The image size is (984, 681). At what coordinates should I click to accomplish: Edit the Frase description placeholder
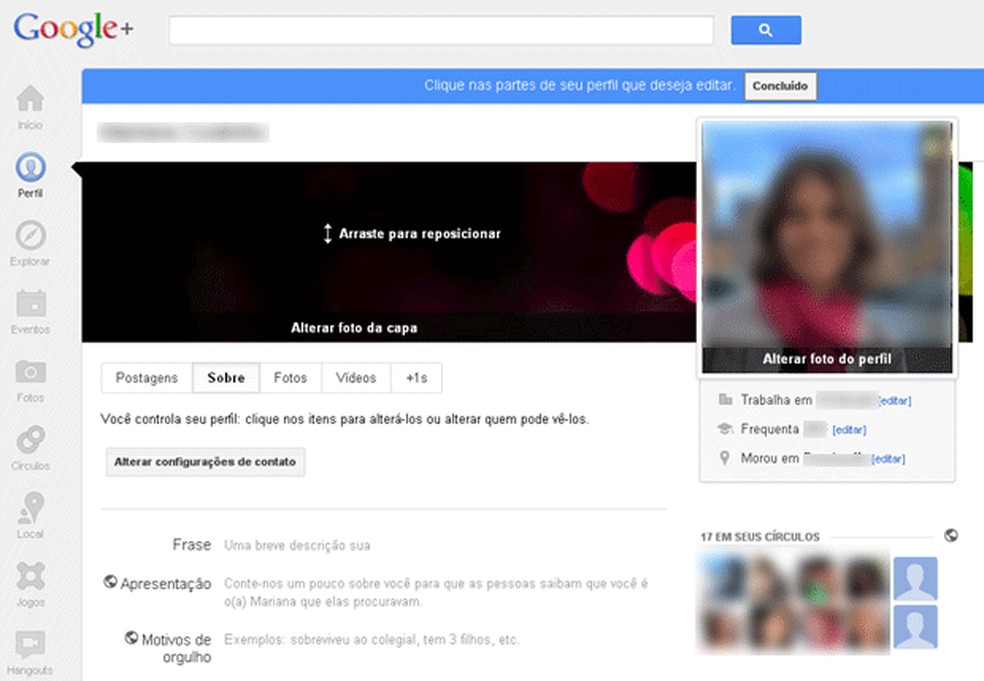(x=297, y=545)
